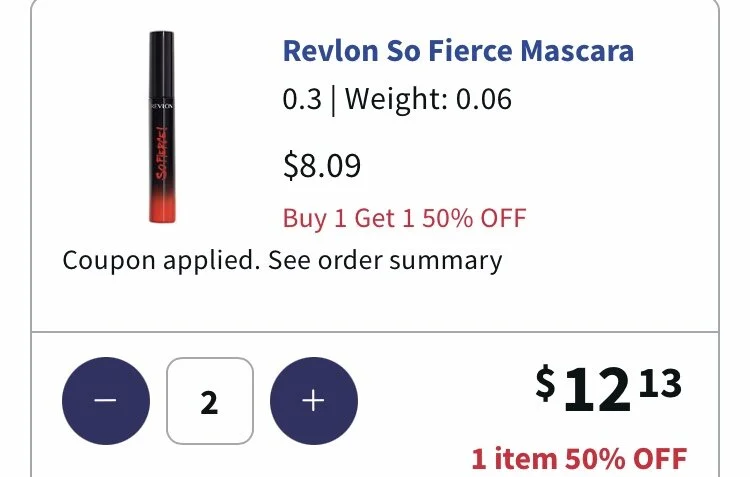Screen dimensions: 750x477
Task: Click the red So Fierce lettering on tube
Action: (x=162, y=153)
